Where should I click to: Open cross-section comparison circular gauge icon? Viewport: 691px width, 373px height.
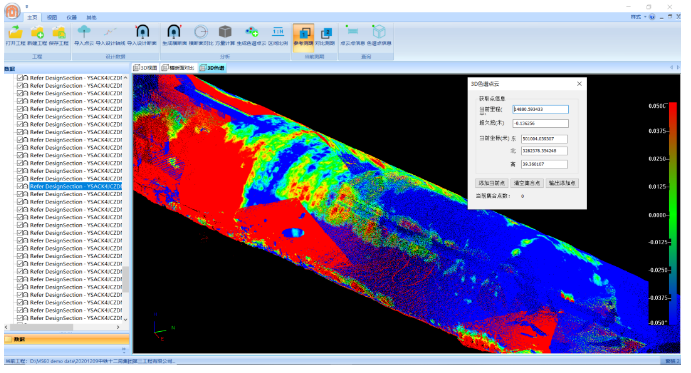point(201,36)
